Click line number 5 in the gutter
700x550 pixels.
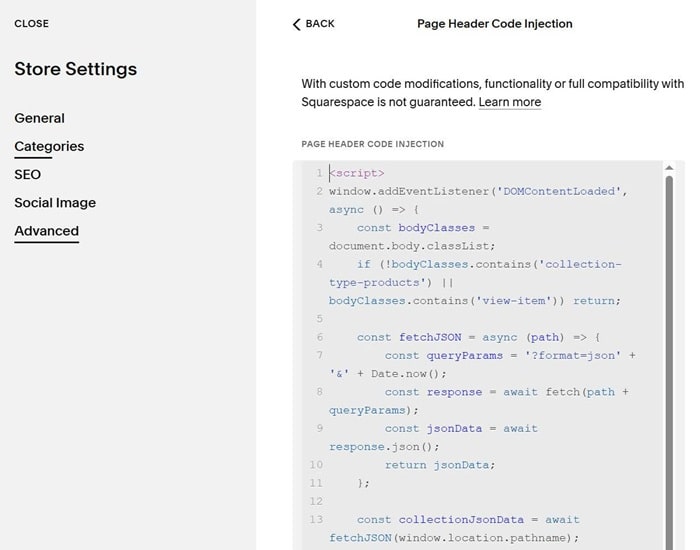(x=318, y=319)
